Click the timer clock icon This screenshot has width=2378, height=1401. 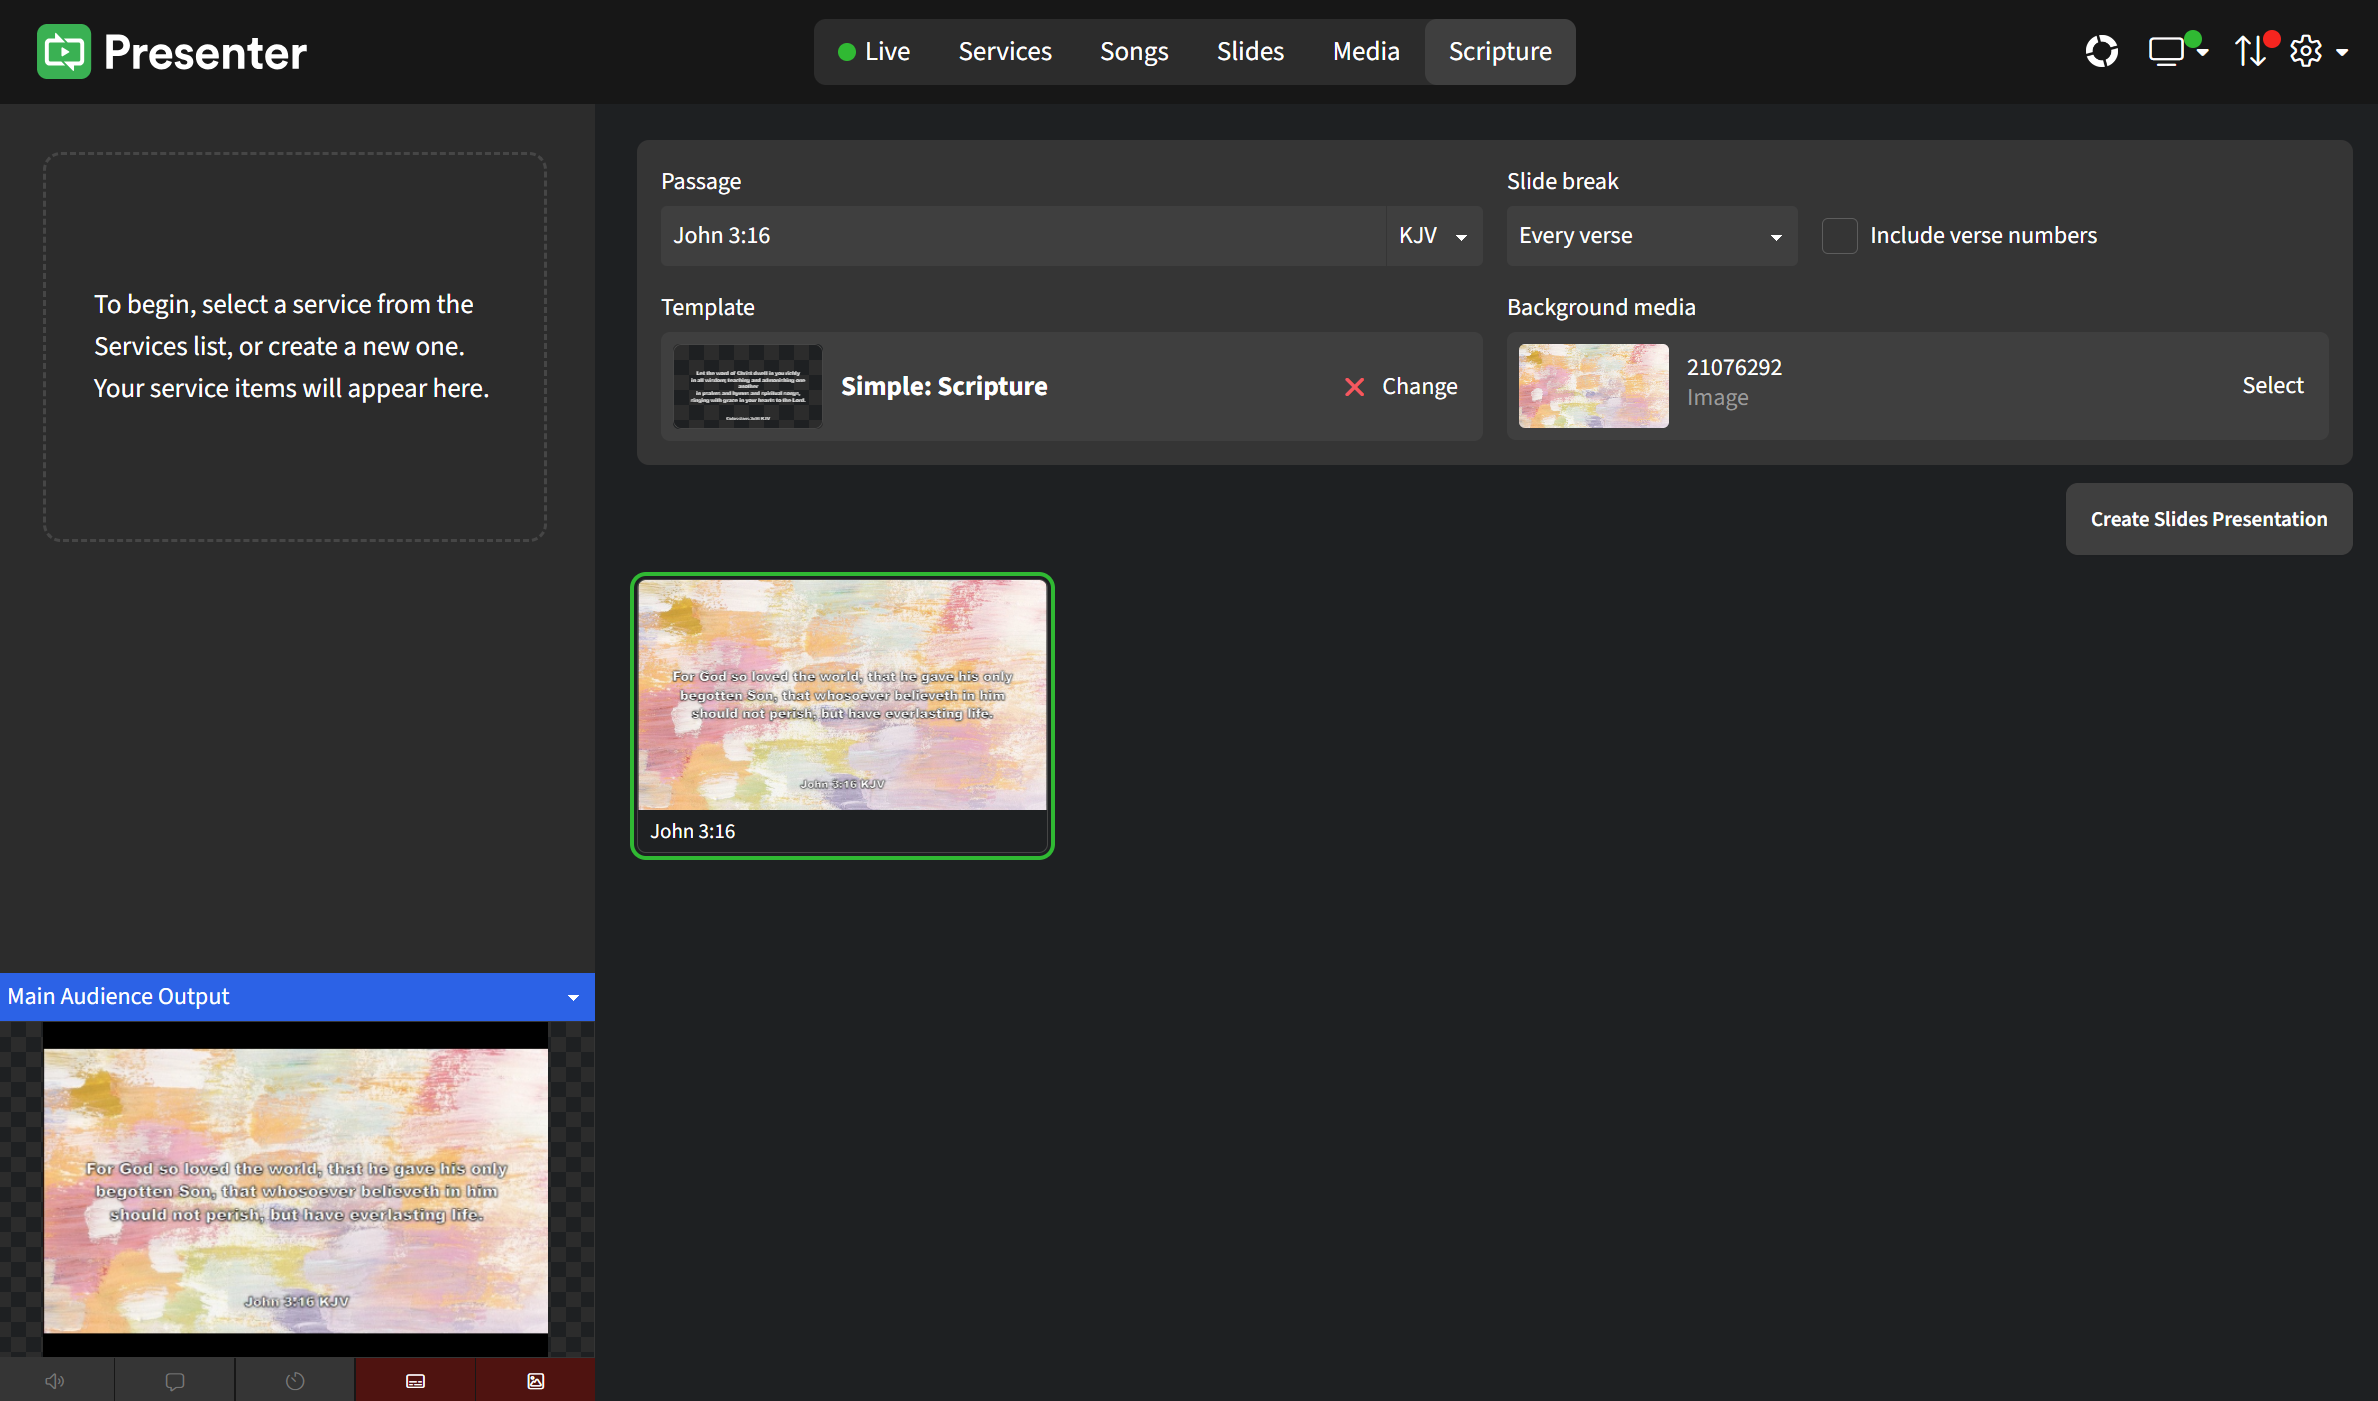[x=295, y=1381]
